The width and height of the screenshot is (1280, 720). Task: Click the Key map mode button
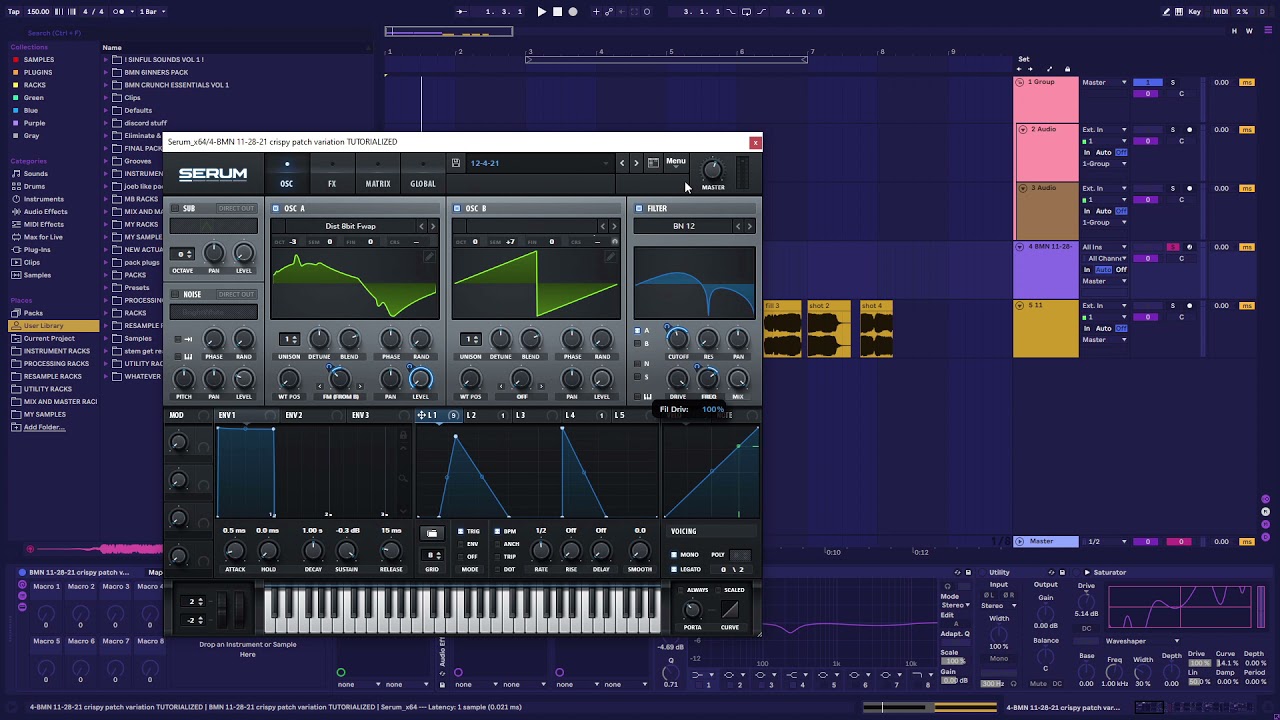[1195, 11]
